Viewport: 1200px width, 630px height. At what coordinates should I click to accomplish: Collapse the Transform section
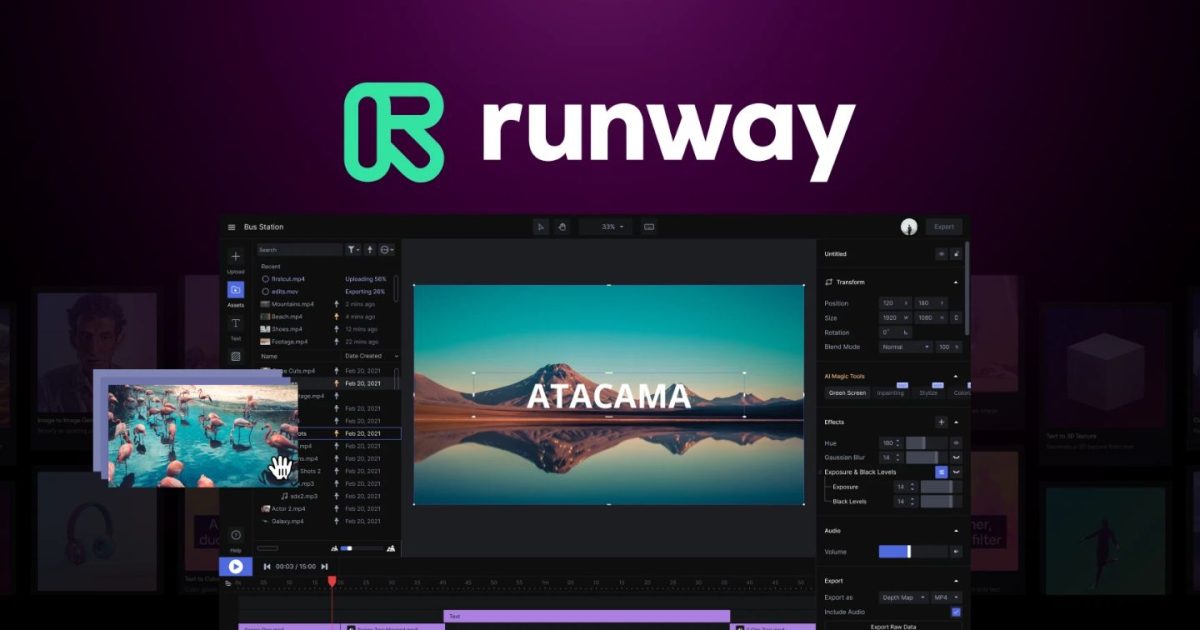click(x=955, y=282)
